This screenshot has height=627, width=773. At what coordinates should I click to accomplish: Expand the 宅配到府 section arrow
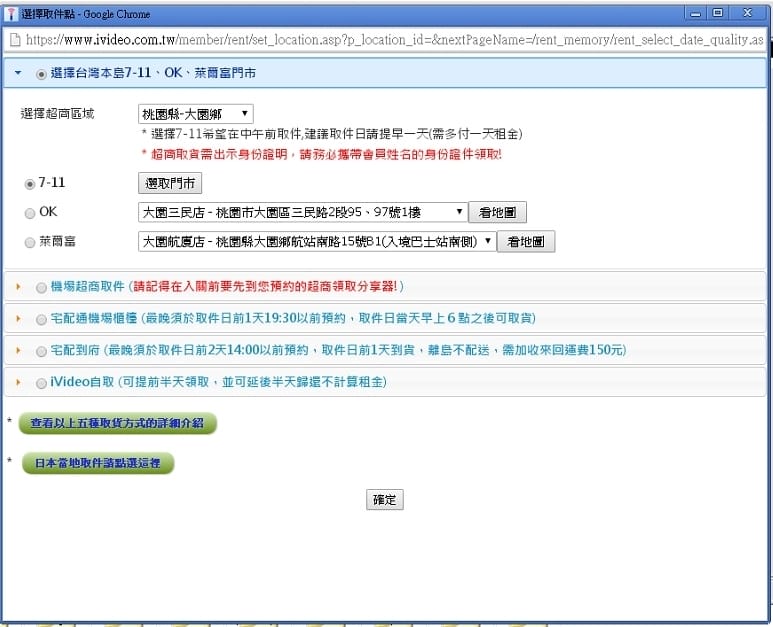[18, 350]
